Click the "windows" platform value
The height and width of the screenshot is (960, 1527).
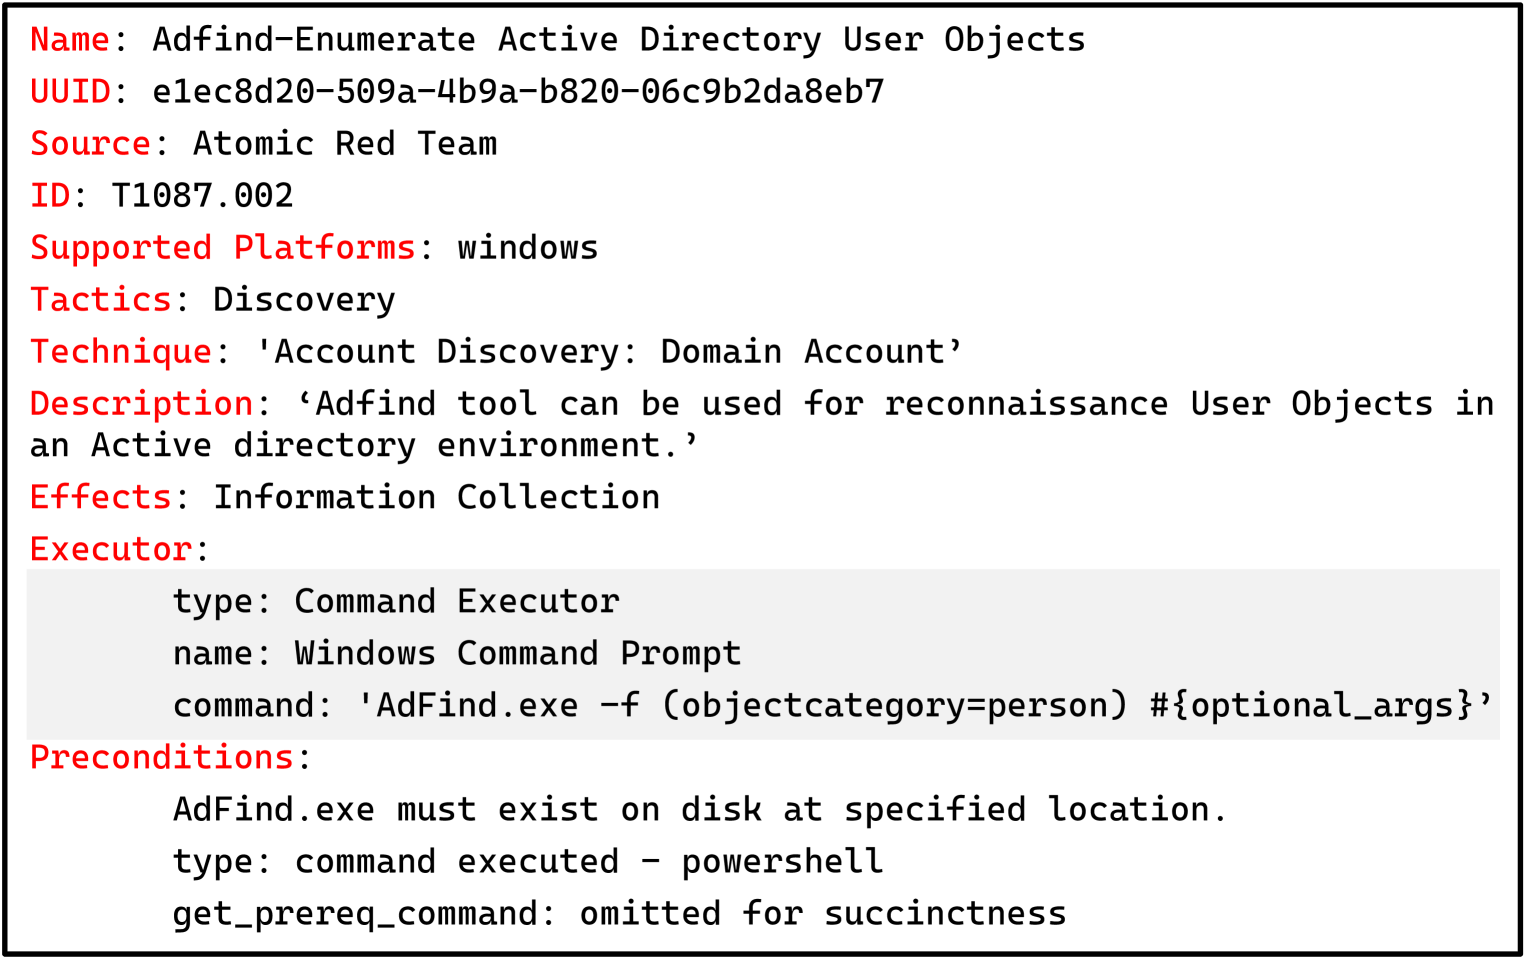click(527, 248)
